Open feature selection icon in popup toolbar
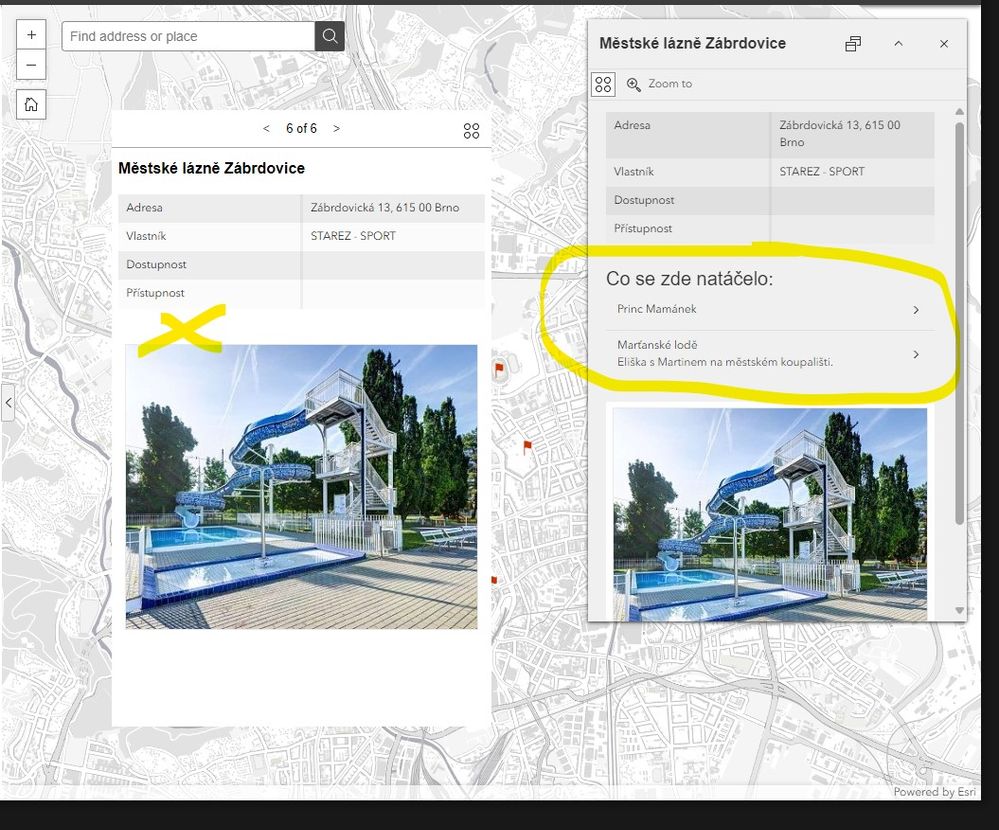The width and height of the screenshot is (999, 830). [603, 84]
